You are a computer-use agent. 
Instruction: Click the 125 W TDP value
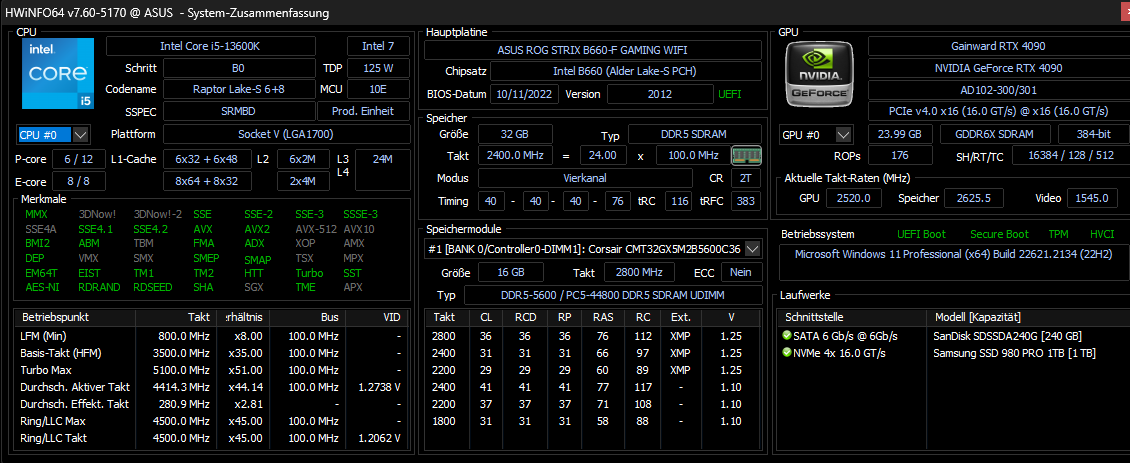coord(379,69)
